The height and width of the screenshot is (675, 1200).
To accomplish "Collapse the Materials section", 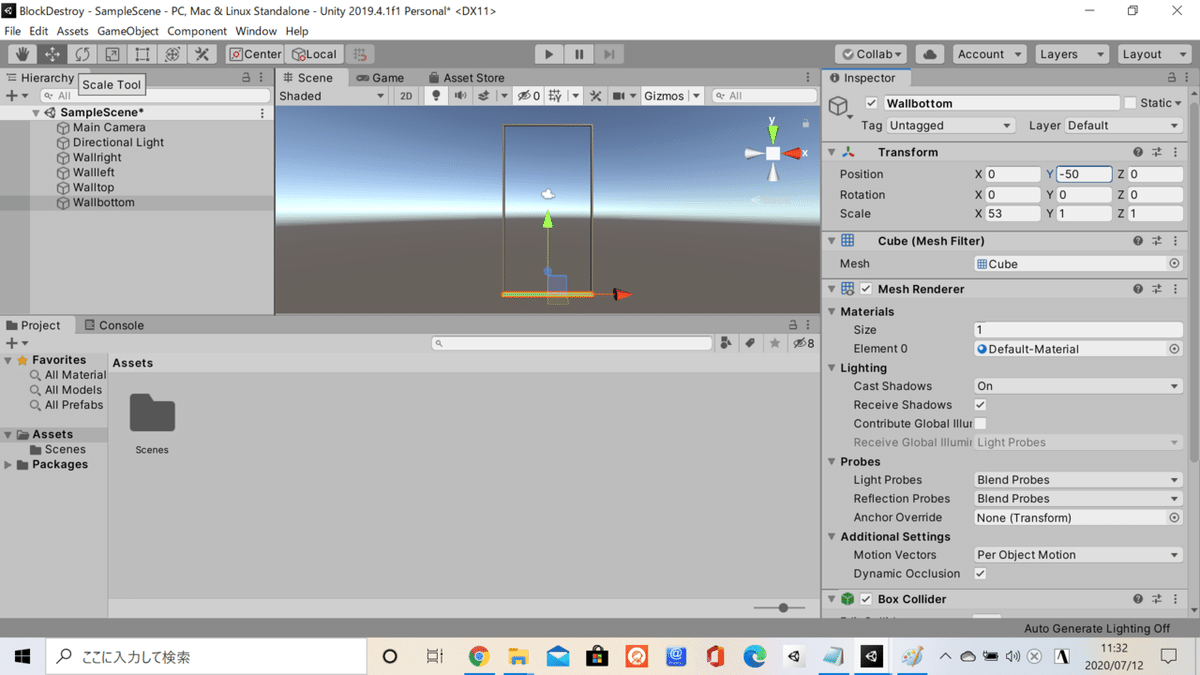I will click(832, 312).
